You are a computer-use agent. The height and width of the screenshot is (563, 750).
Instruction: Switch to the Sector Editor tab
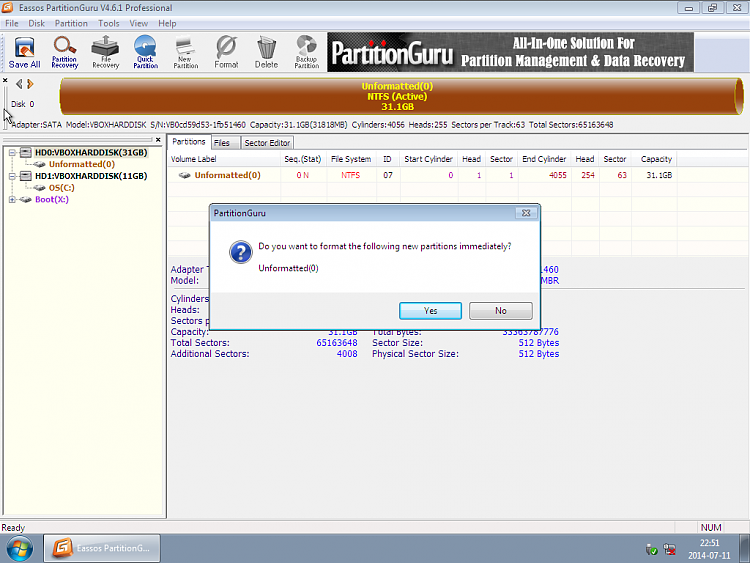(267, 143)
